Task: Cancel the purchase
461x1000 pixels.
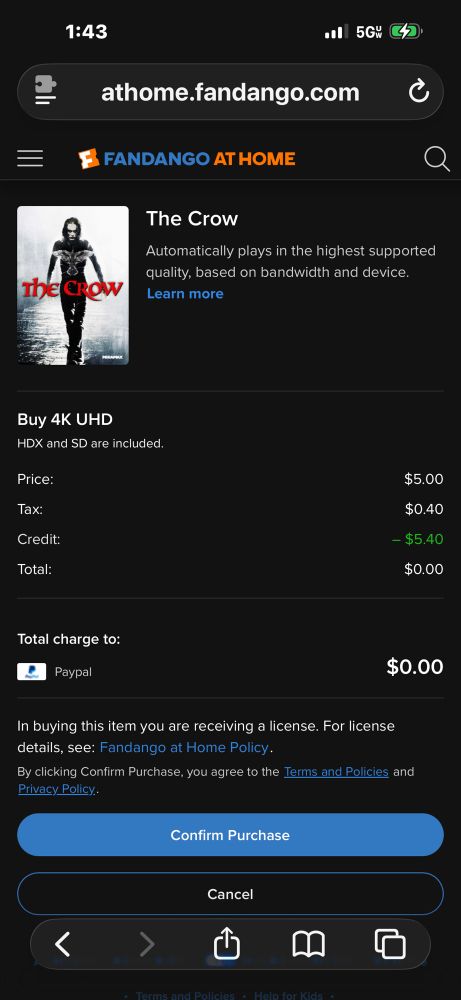Action: click(x=230, y=894)
